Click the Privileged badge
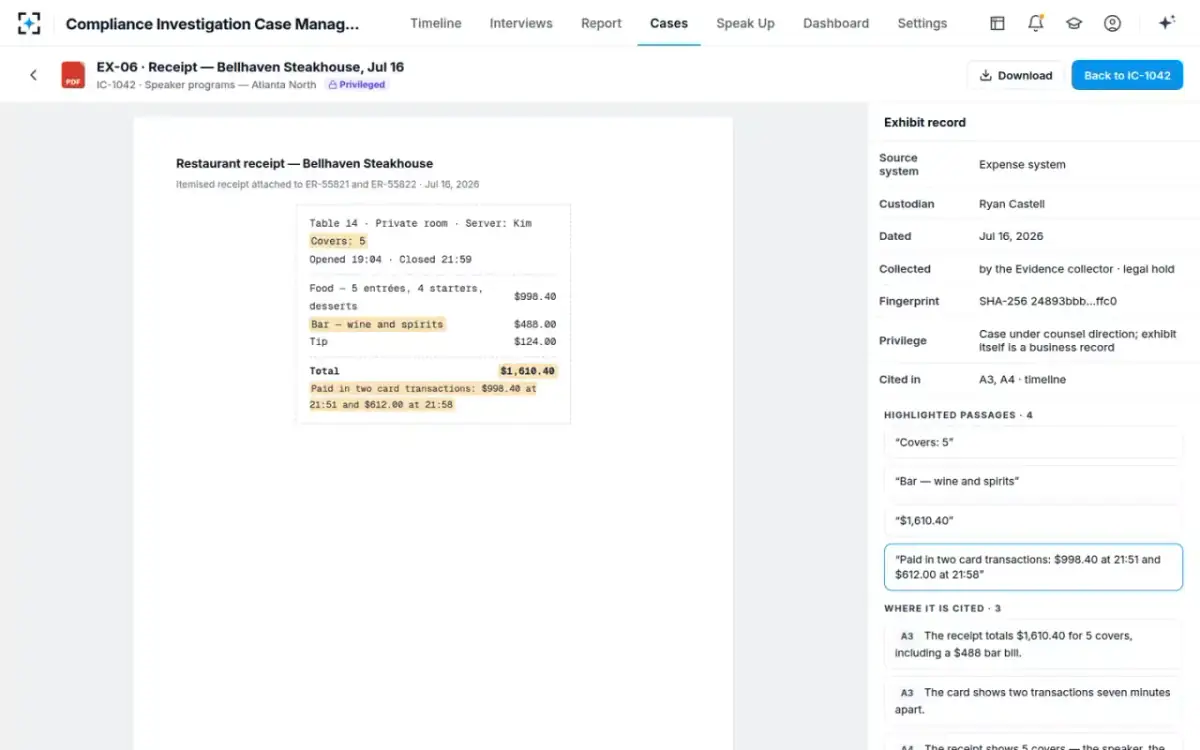The height and width of the screenshot is (750, 1200). [x=357, y=85]
